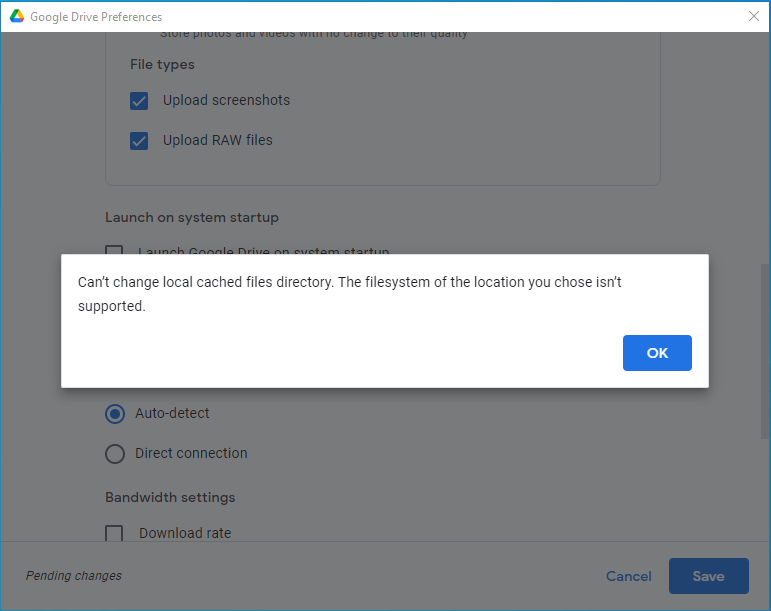Viewport: 771px width, 611px height.
Task: Uncheck the Upload RAW files checkbox
Action: 139,141
